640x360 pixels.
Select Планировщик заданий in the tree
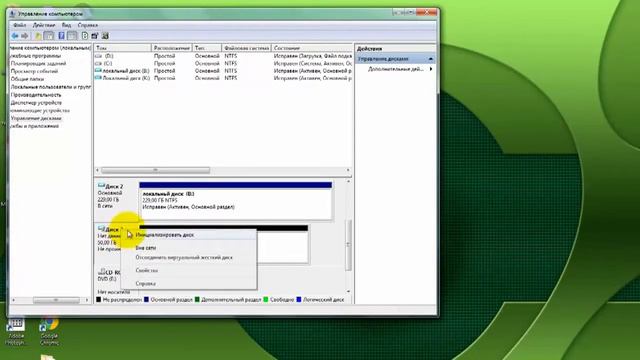point(38,64)
